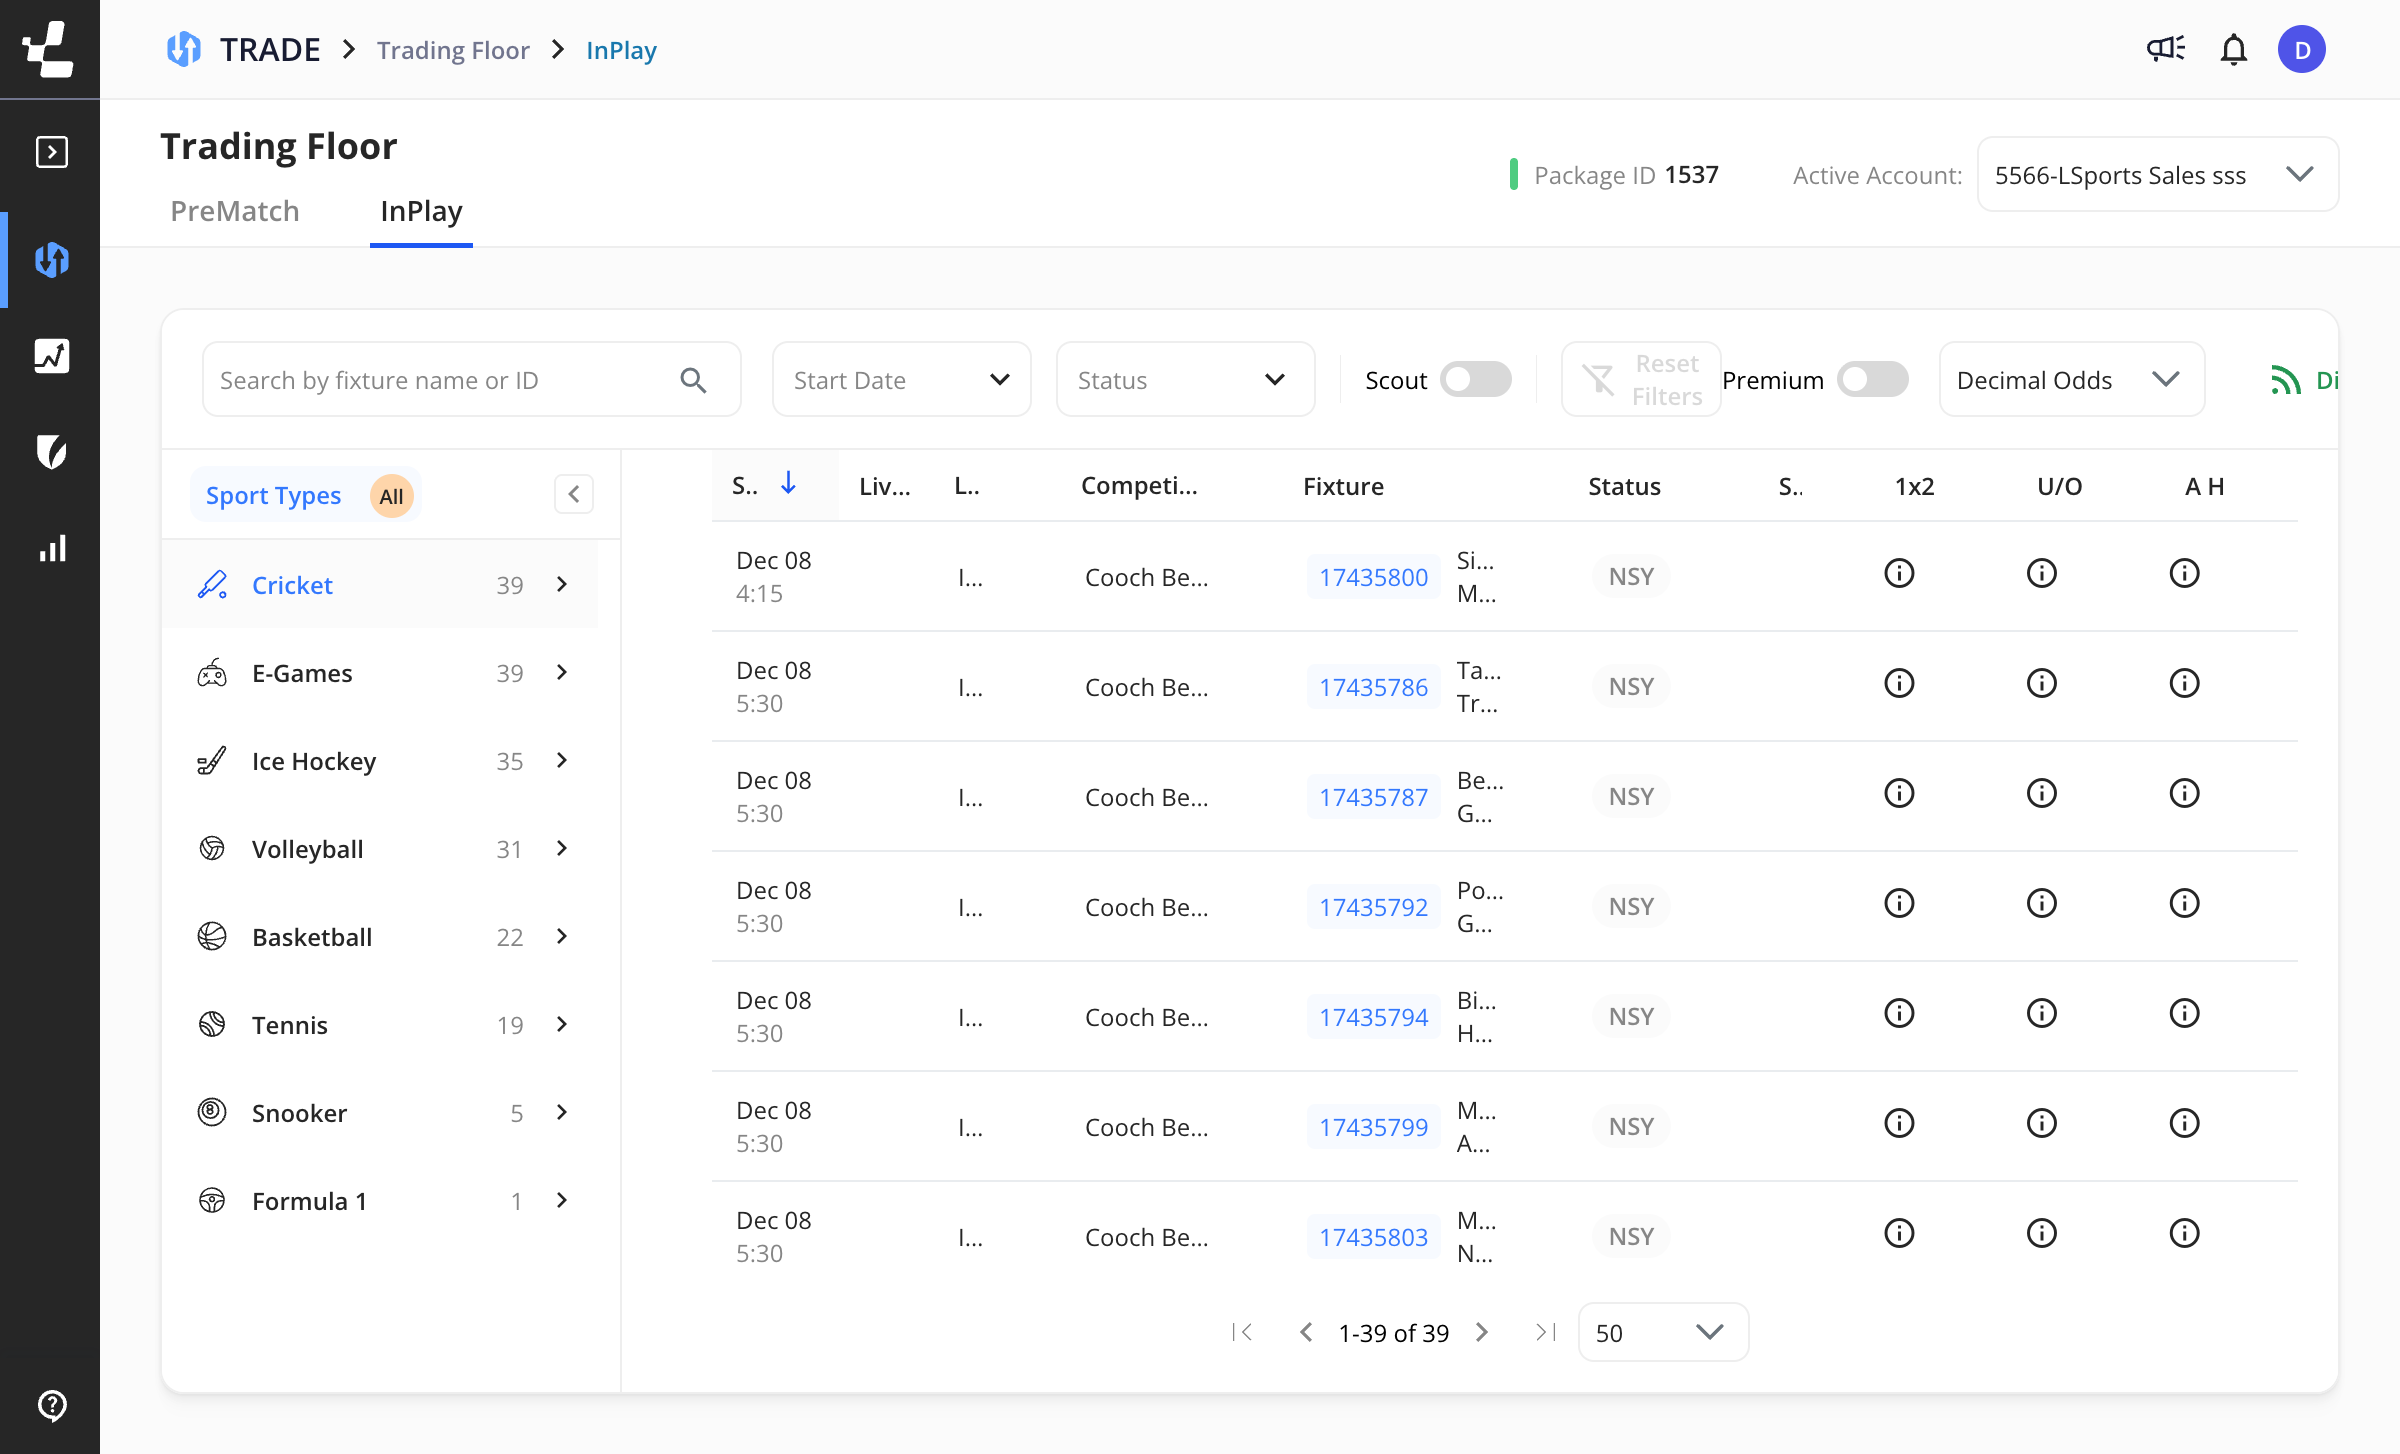Open the help icon in the sidebar
The width and height of the screenshot is (2400, 1454).
tap(51, 1404)
